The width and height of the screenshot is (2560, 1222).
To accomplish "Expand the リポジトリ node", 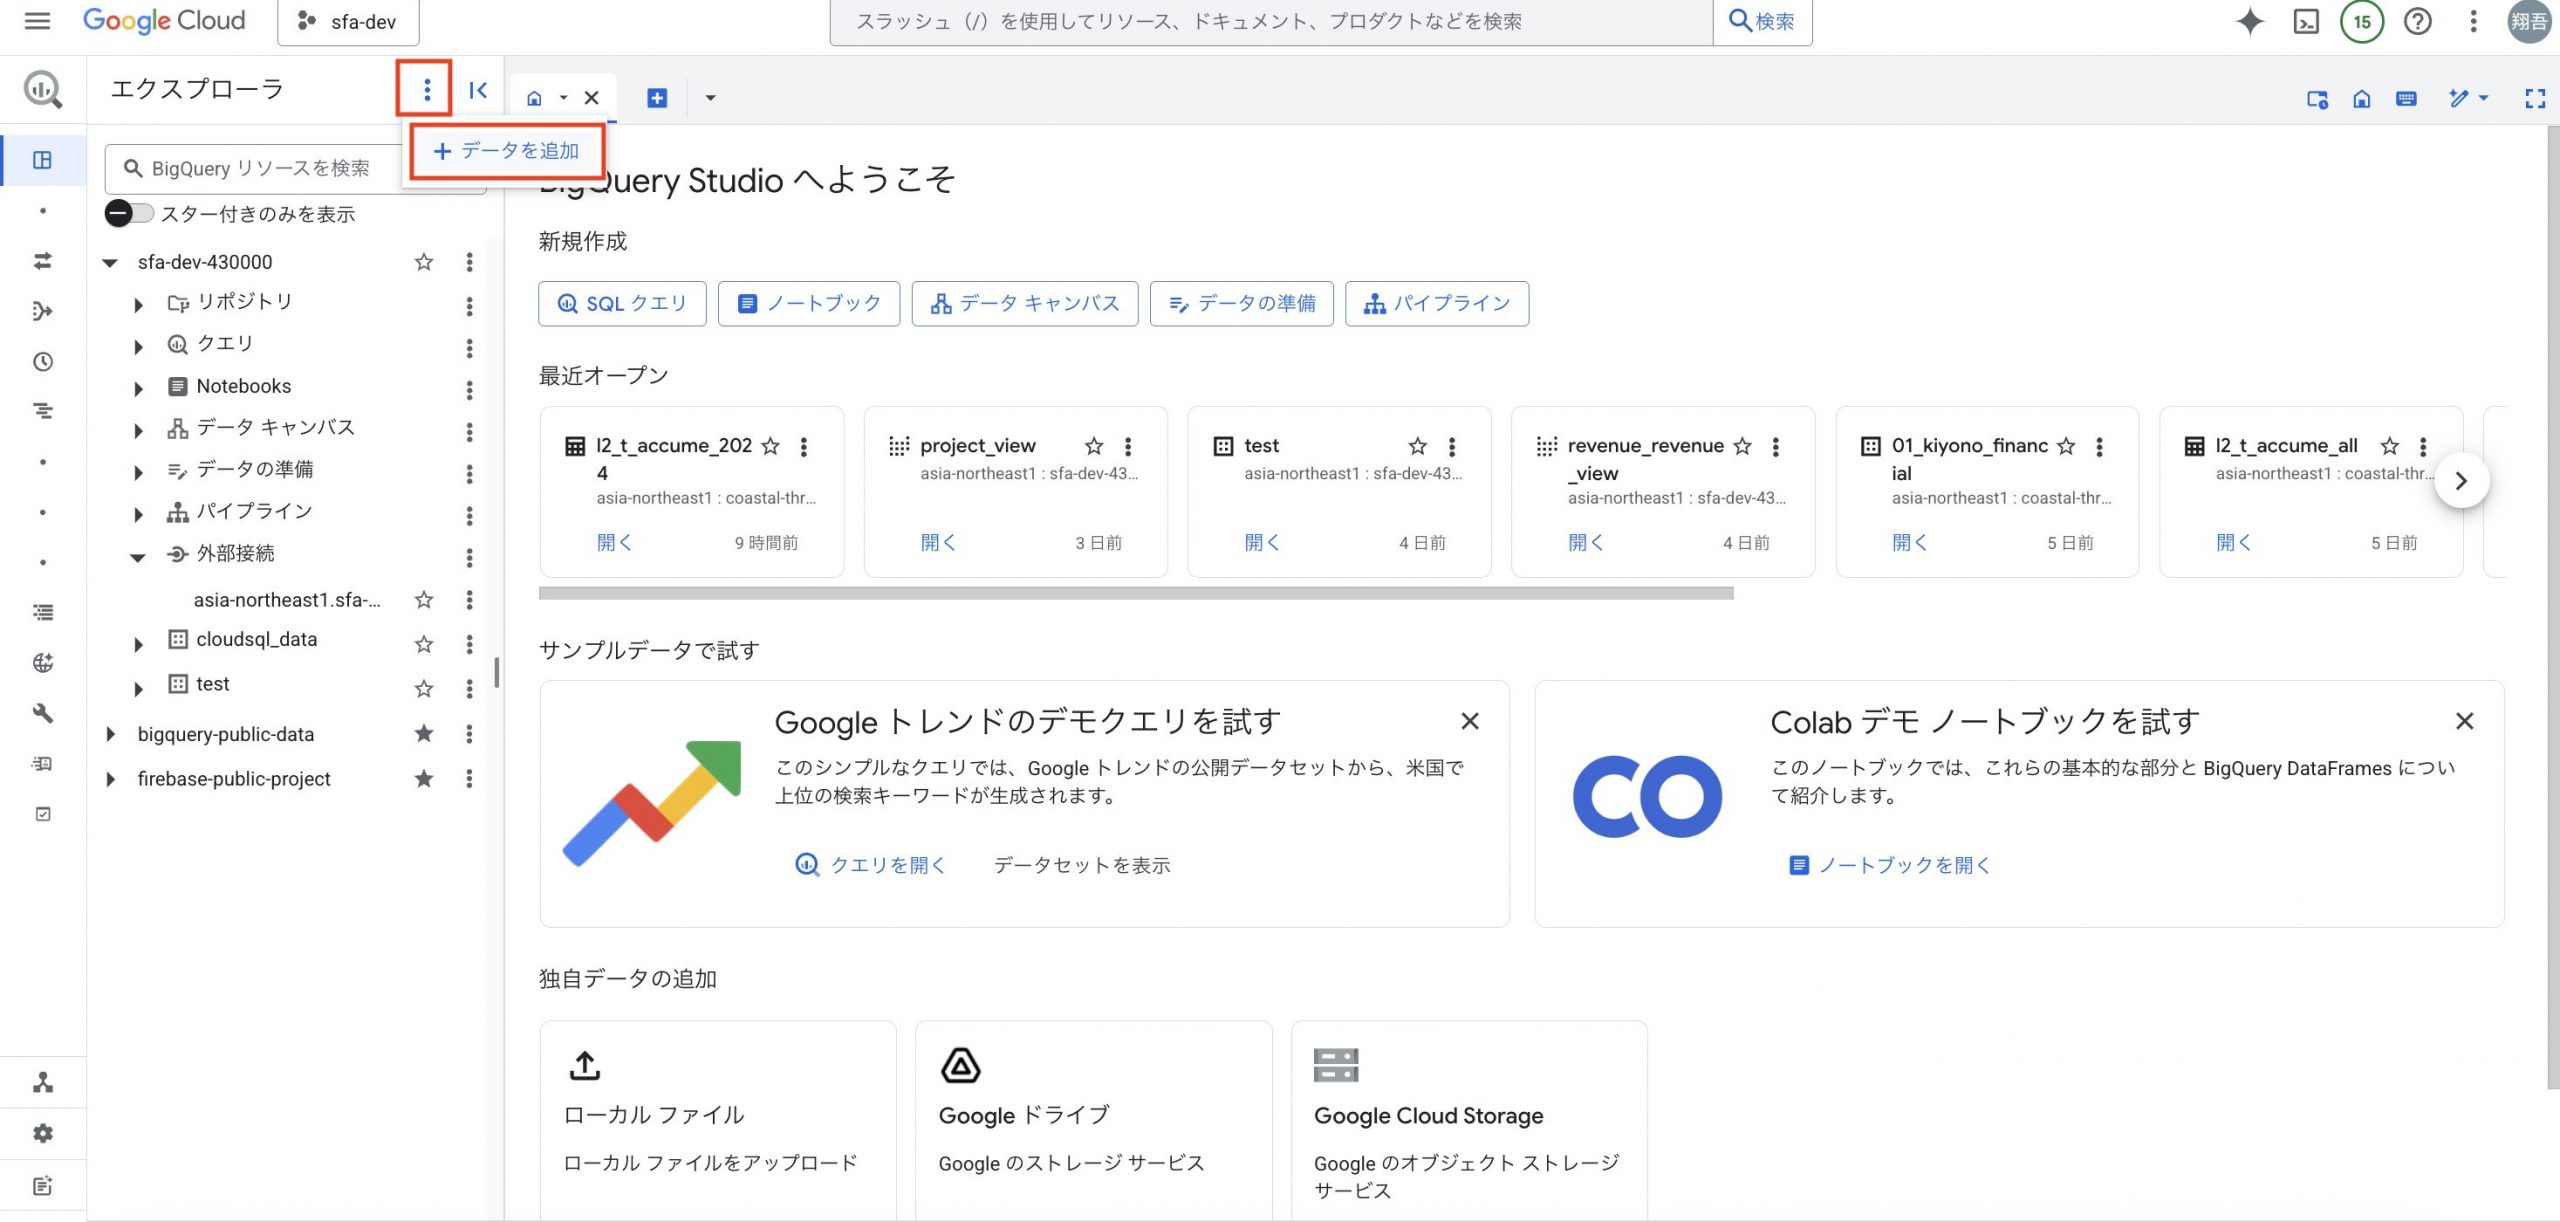I will [x=138, y=305].
